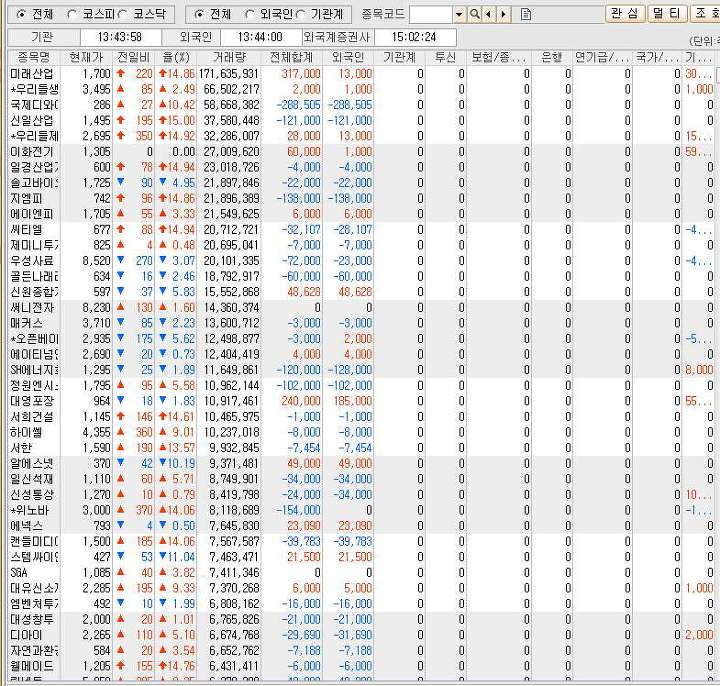This screenshot has height=686, width=720.
Task: Select the 일신석재 stock row
Action: (361, 479)
